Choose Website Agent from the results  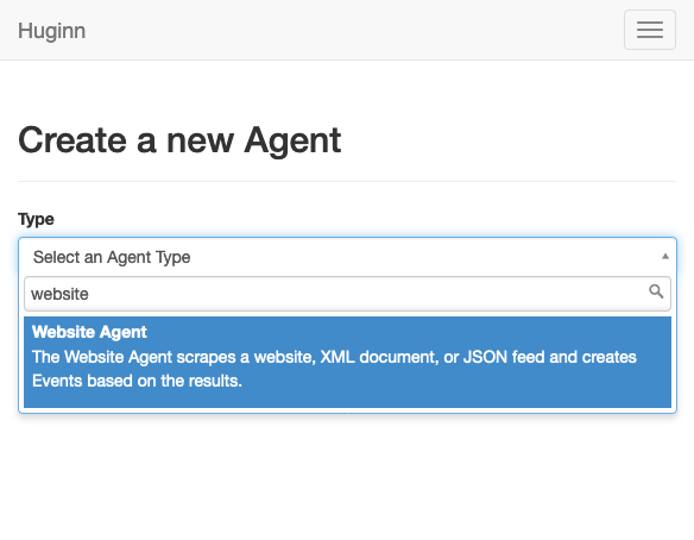click(347, 362)
